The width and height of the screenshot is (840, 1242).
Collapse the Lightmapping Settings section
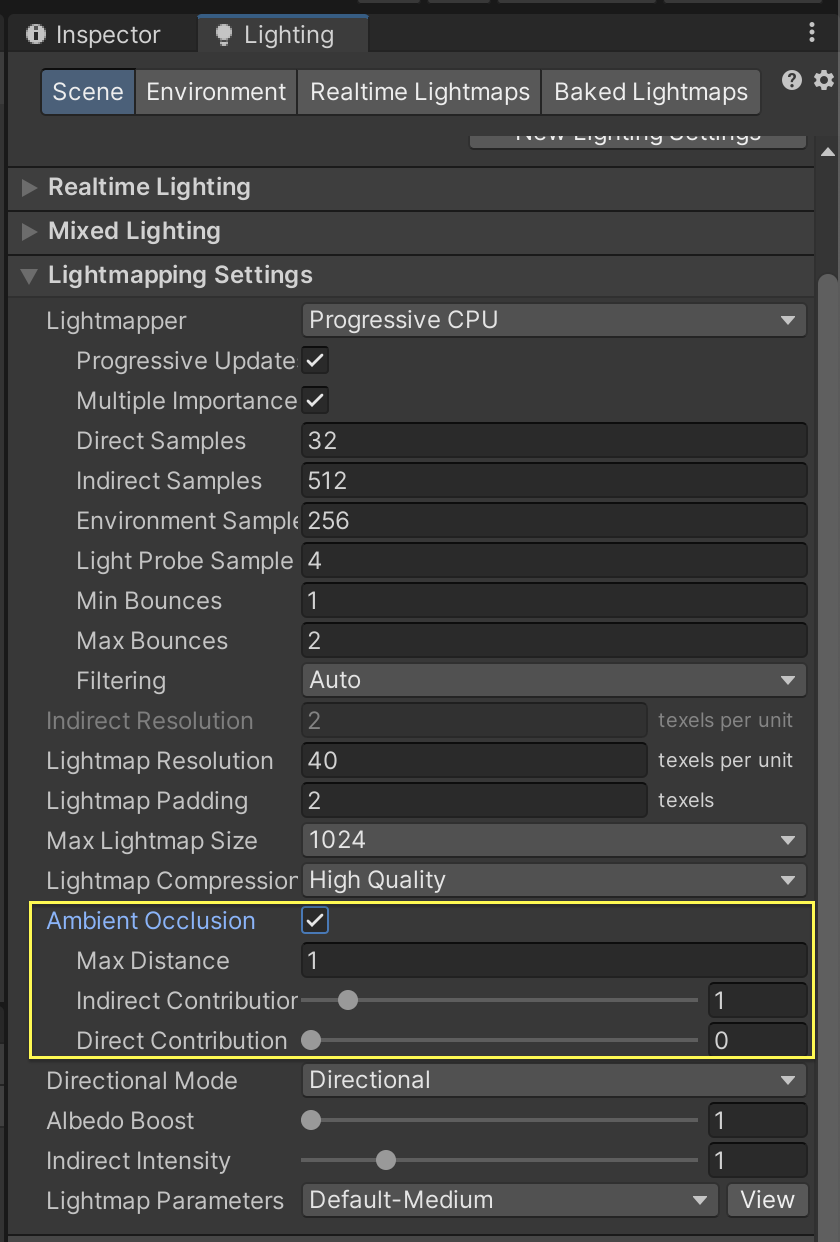pos(28,275)
